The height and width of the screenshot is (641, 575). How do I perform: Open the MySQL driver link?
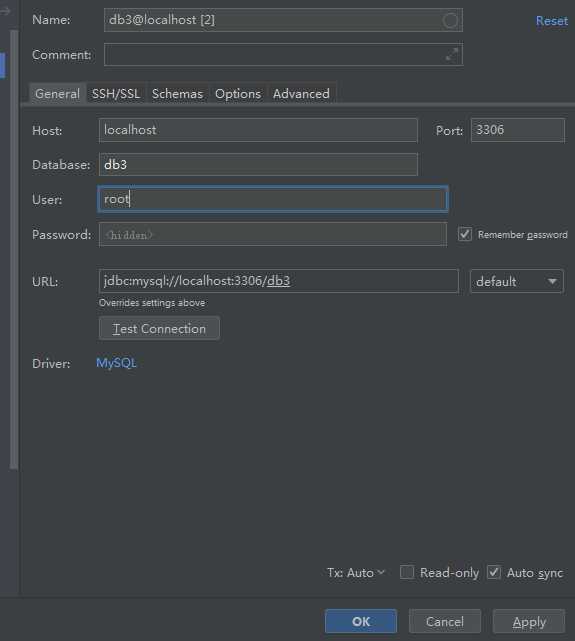tap(116, 363)
